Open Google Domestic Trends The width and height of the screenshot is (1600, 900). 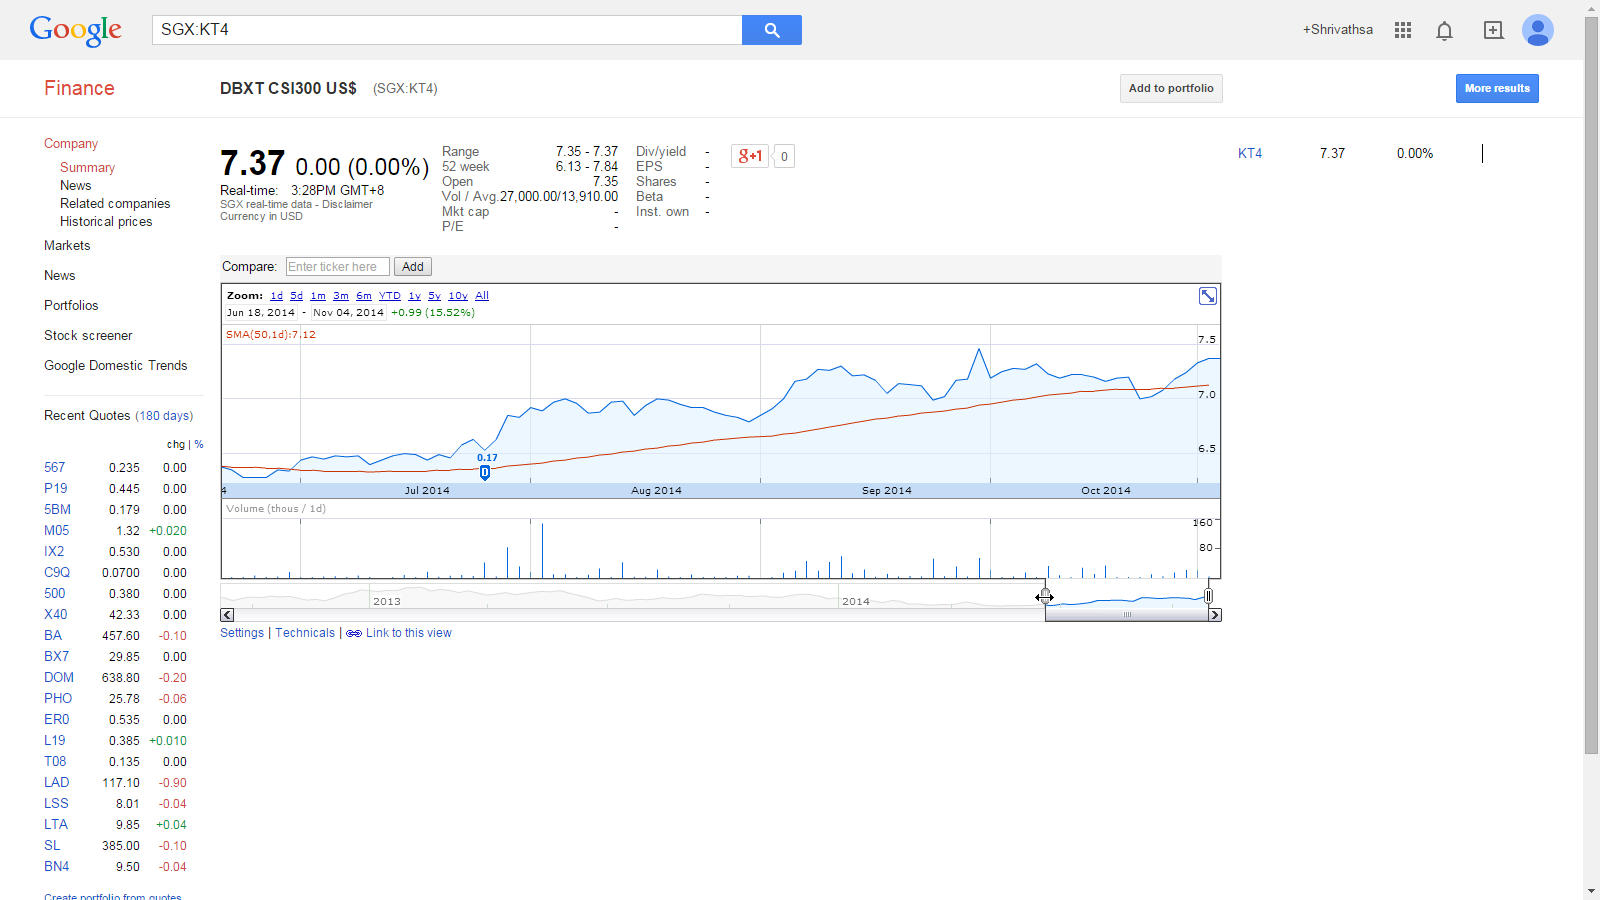point(116,366)
